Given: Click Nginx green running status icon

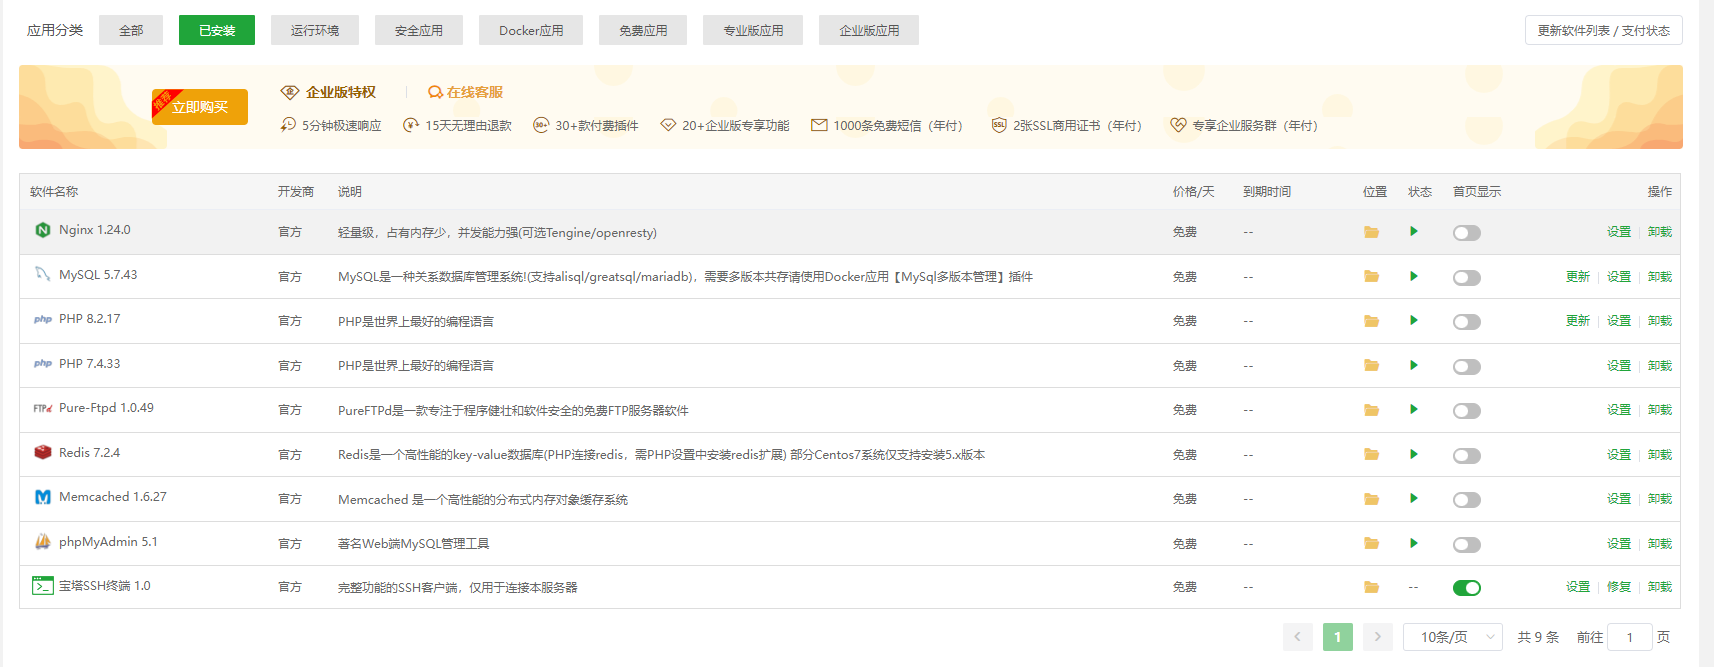Looking at the screenshot, I should tap(1414, 231).
